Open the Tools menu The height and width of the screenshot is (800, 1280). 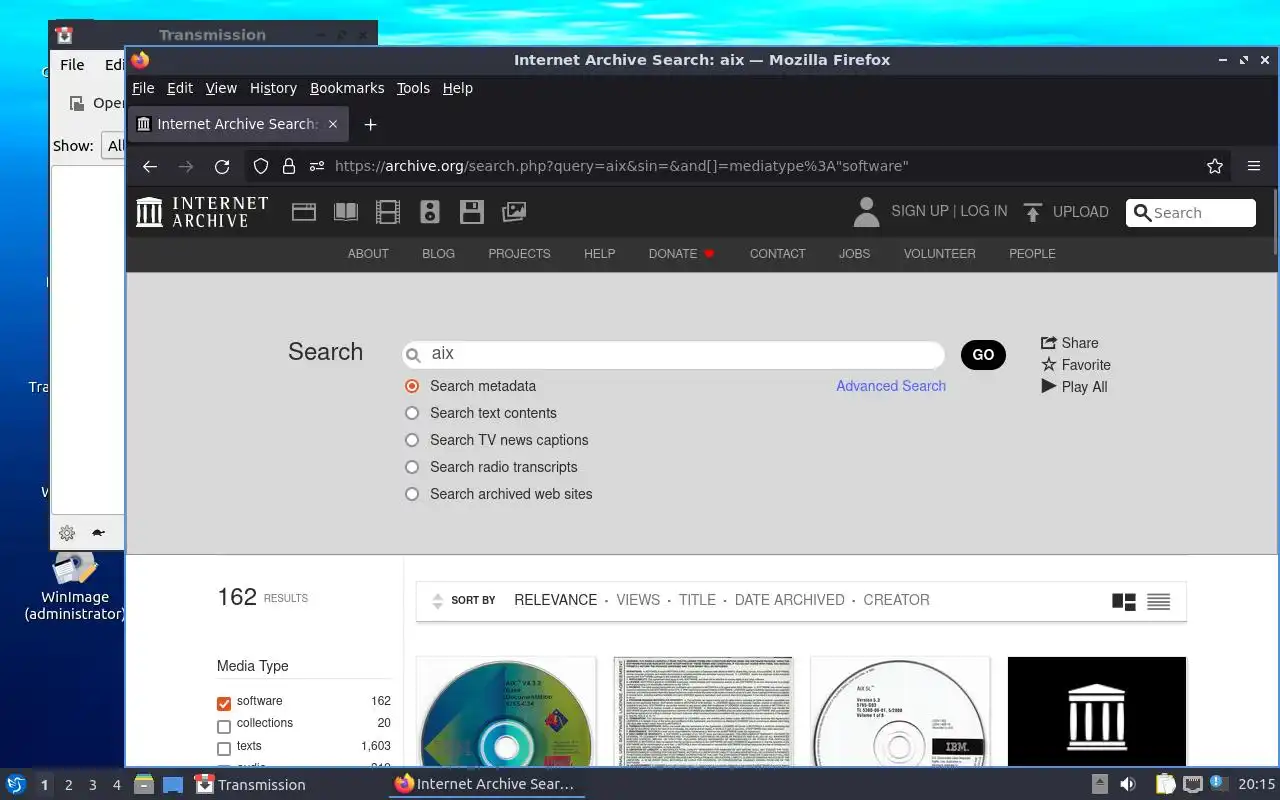413,88
